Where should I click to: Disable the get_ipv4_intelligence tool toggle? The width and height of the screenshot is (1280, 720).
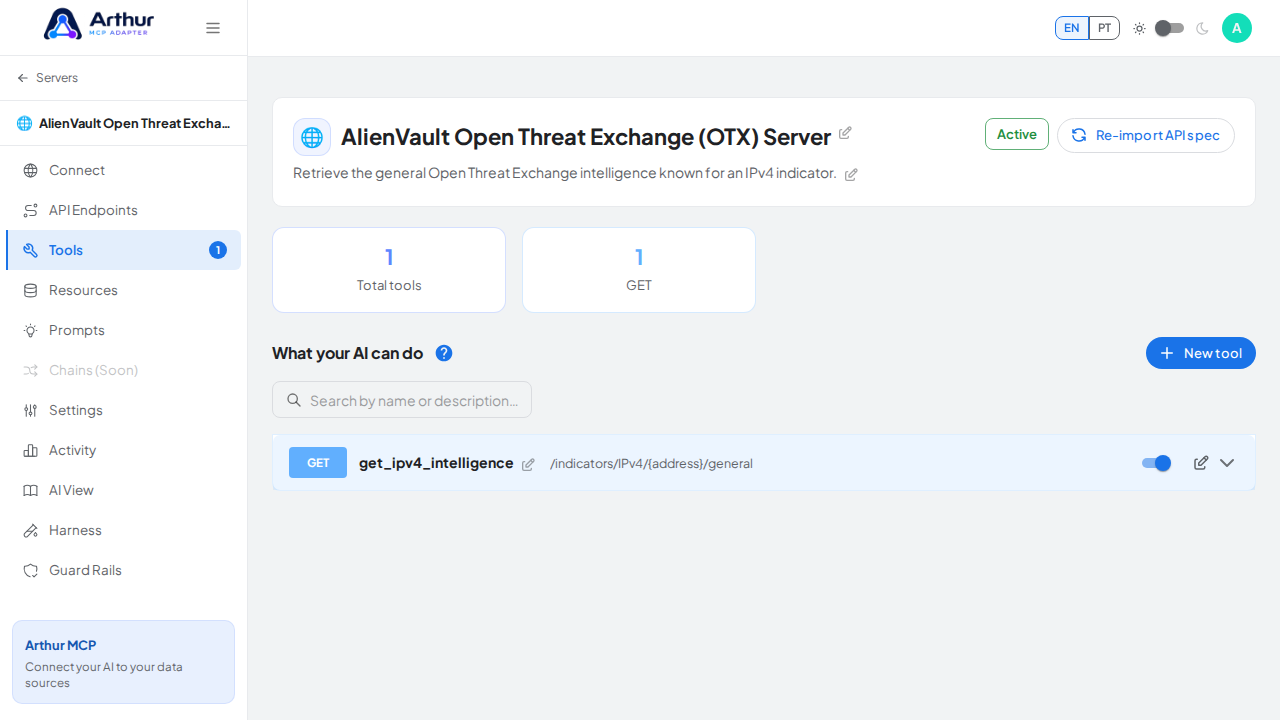click(x=1157, y=463)
